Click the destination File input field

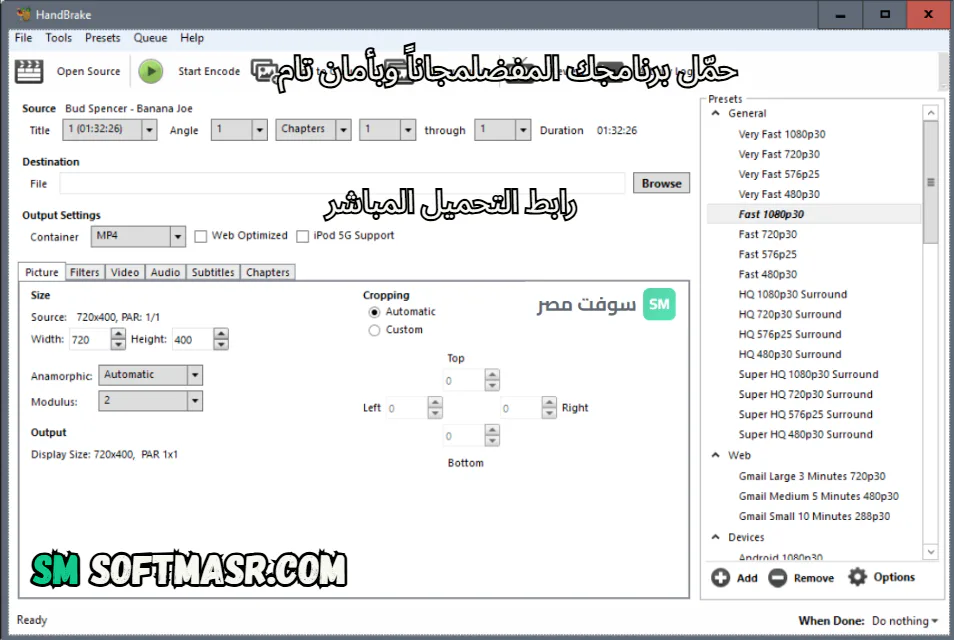tap(342, 183)
